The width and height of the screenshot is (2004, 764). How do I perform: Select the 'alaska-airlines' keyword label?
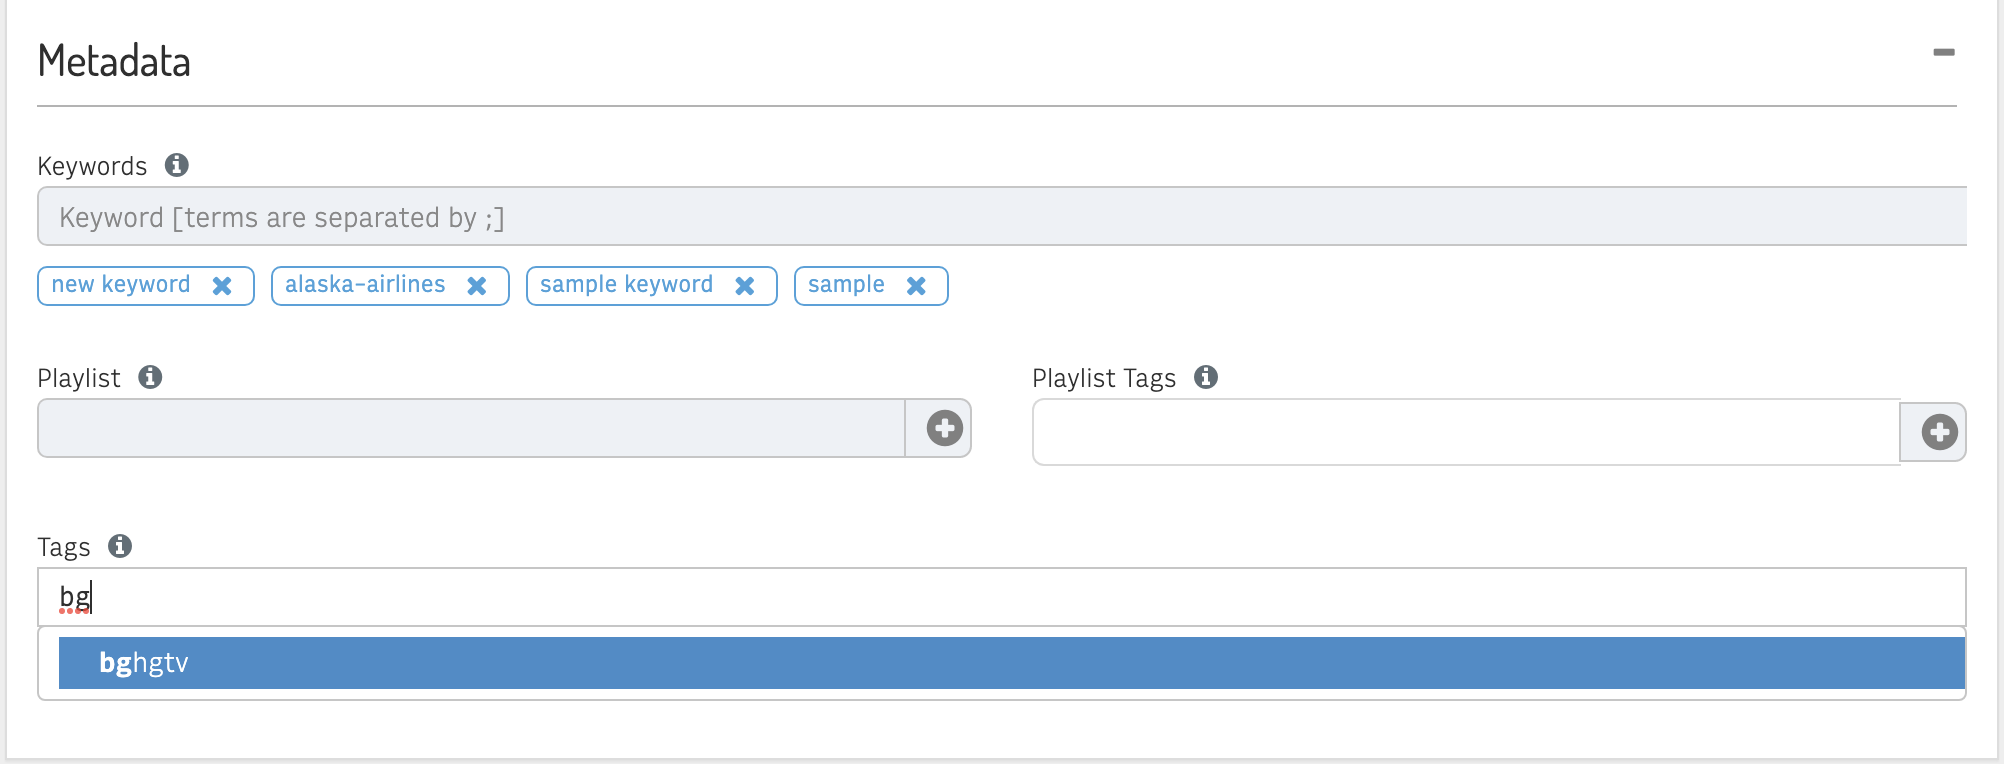(365, 285)
